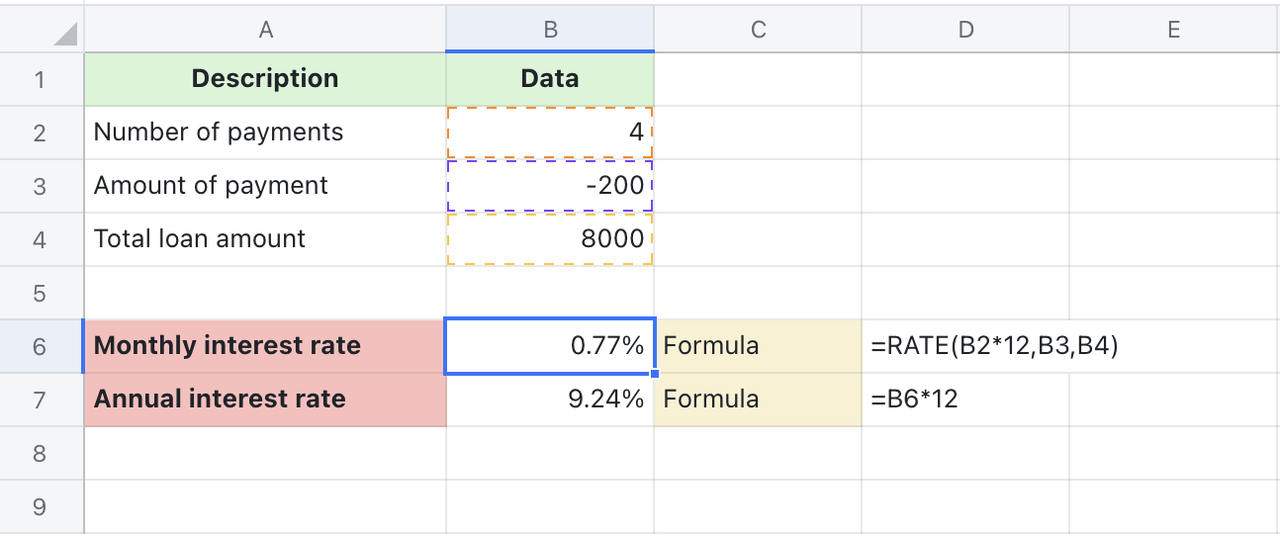
Task: Click the Monthly interest rate label cell
Action: coord(265,346)
